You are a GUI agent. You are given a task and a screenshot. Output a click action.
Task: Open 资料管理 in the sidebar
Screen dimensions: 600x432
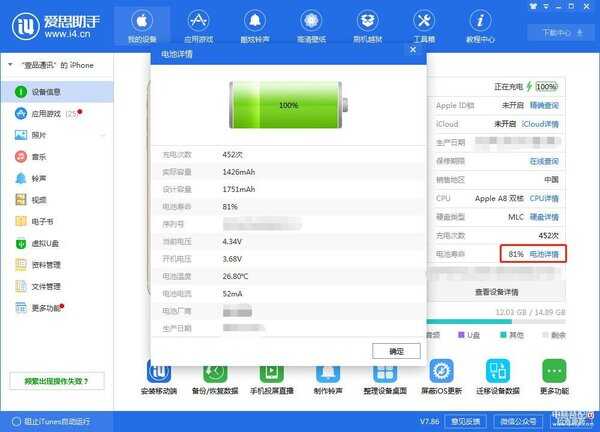click(57, 265)
